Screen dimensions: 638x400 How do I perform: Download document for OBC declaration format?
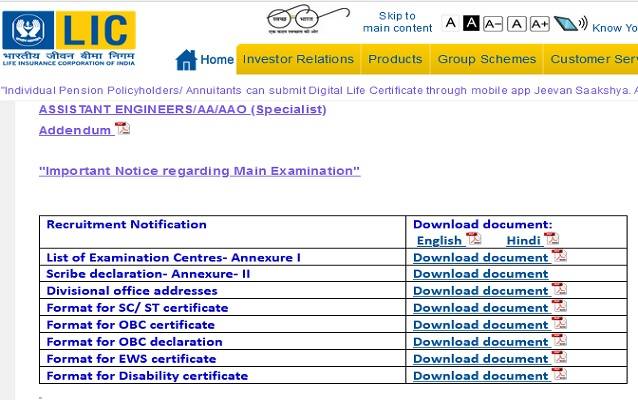click(481, 342)
